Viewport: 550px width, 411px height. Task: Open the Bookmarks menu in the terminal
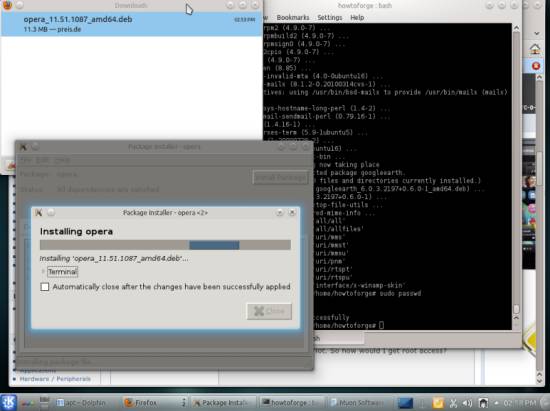293,18
